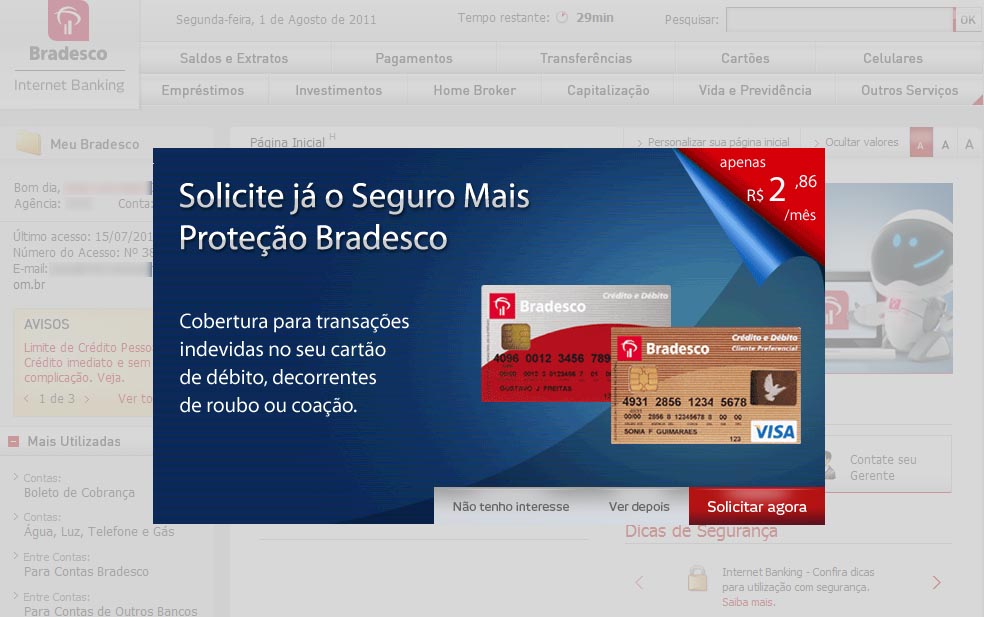Click the Meu Bradesco folder icon
The width and height of the screenshot is (984, 617).
click(29, 144)
